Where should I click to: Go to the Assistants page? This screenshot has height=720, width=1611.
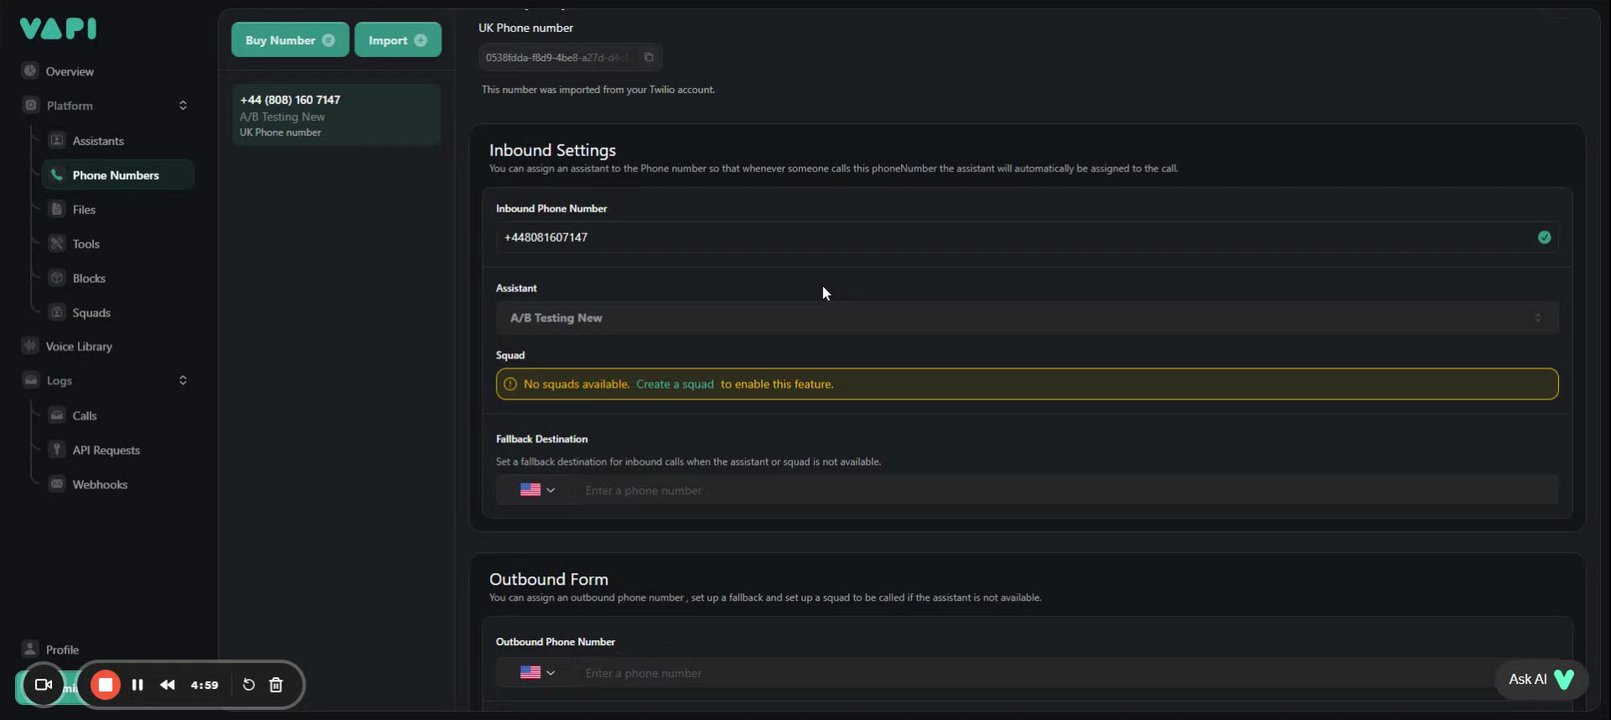tap(98, 141)
